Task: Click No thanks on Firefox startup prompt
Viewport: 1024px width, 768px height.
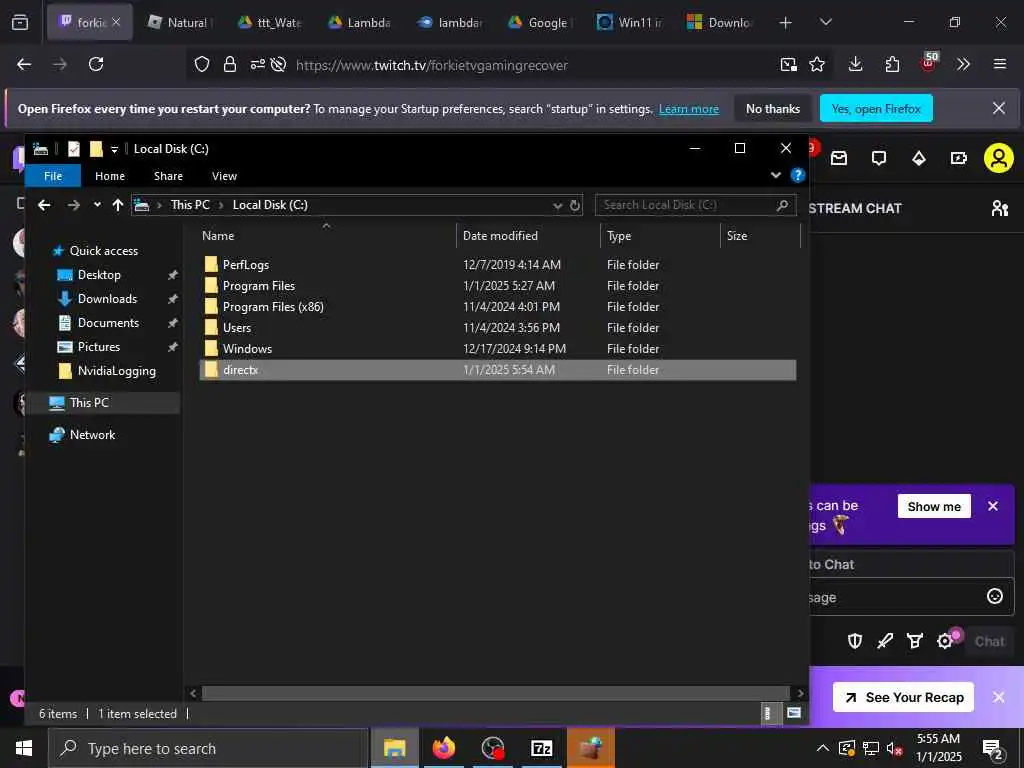Action: coord(773,109)
